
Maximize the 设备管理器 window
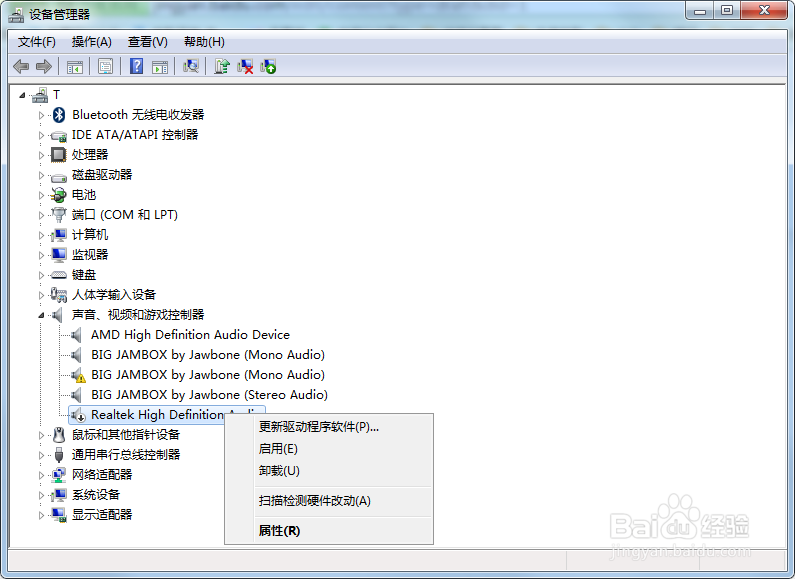[727, 11]
